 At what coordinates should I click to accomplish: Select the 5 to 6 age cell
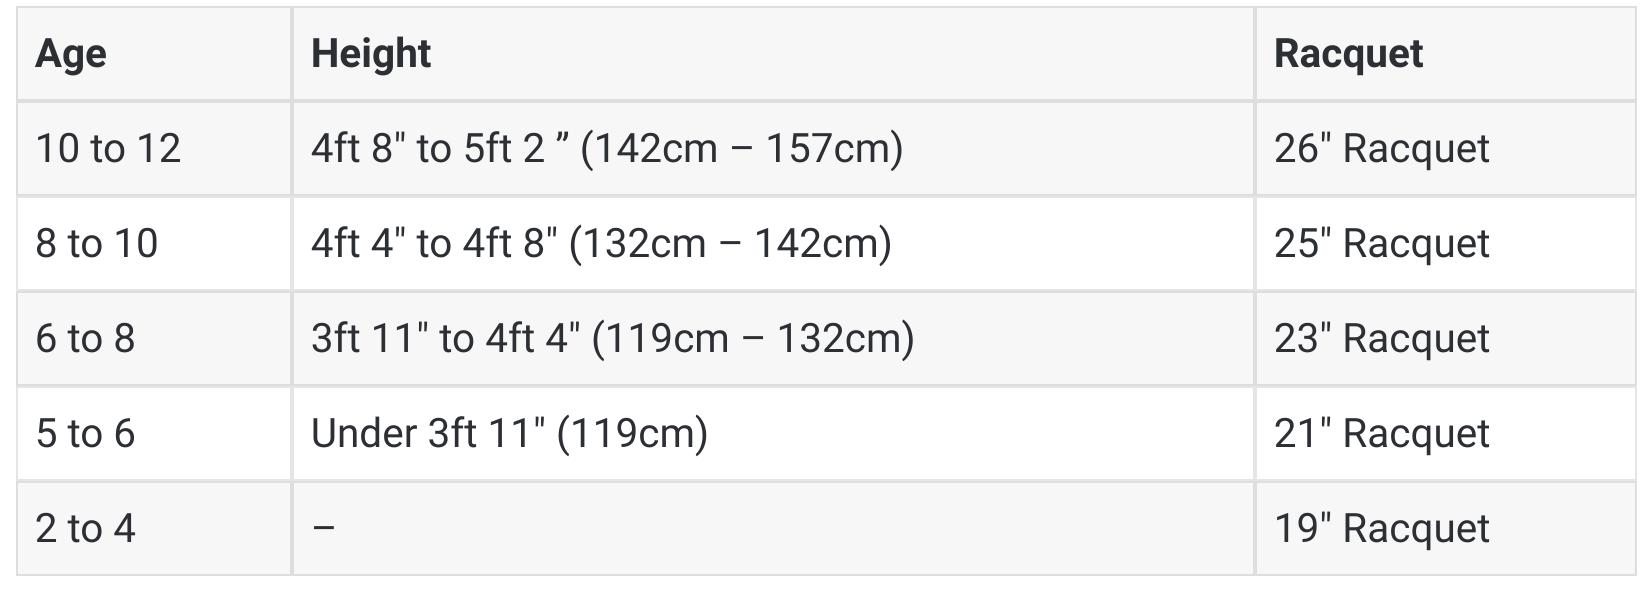[154, 433]
